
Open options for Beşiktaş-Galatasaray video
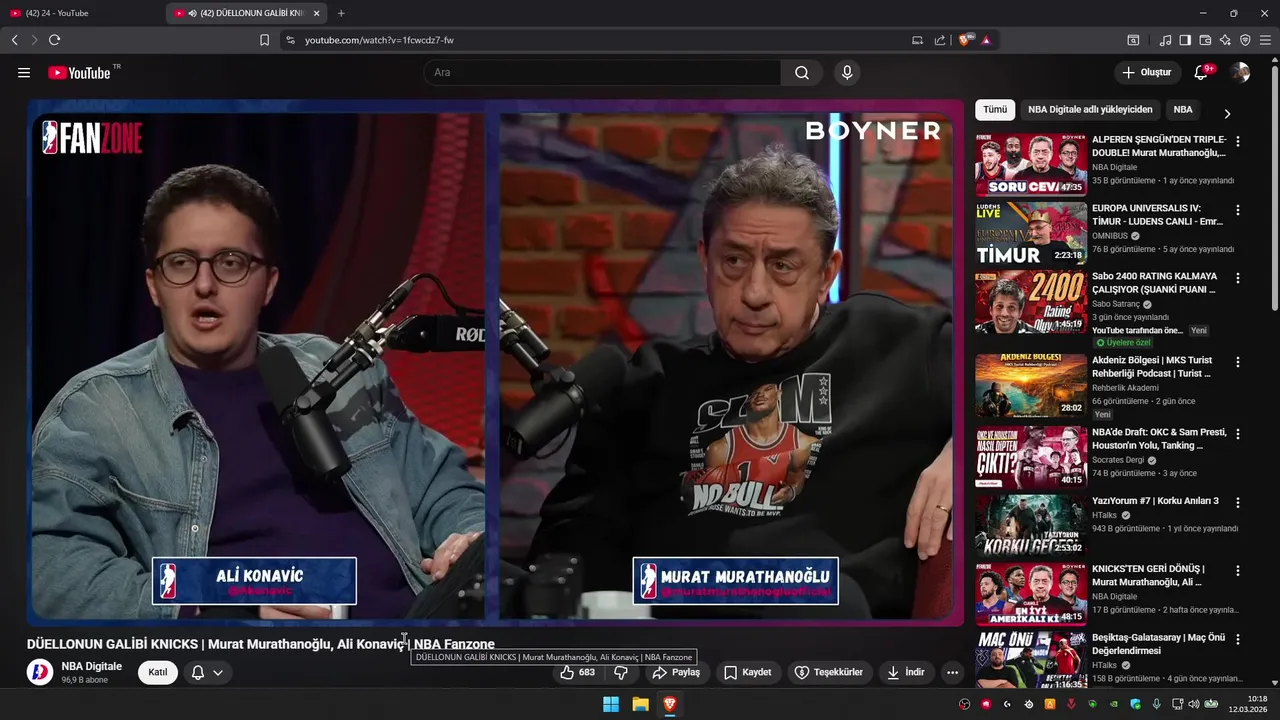pos(1238,638)
